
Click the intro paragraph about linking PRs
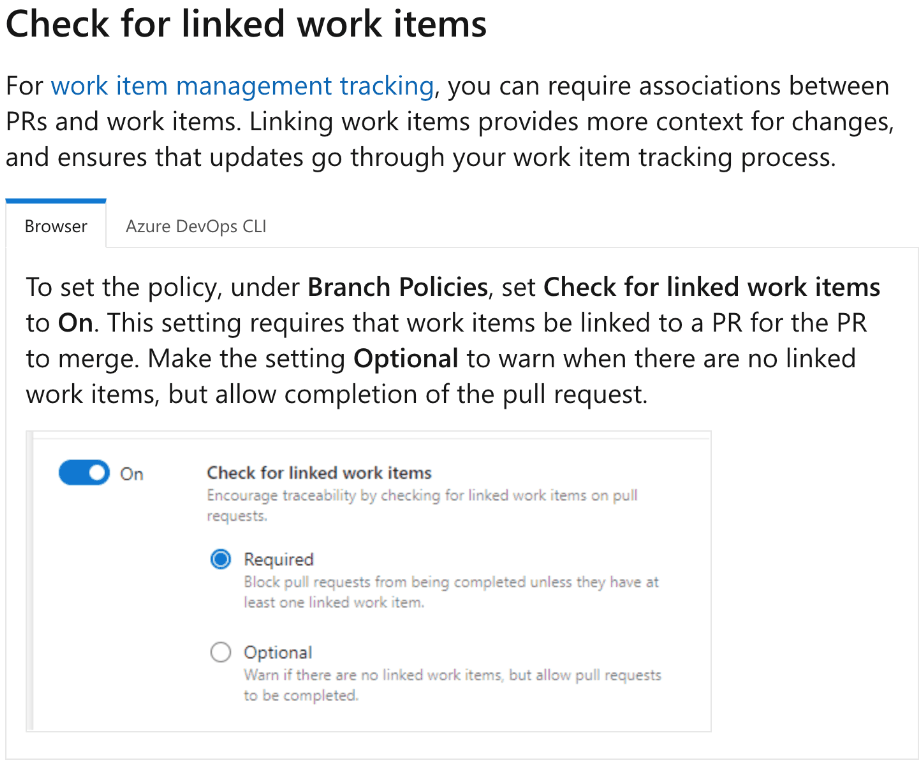[448, 122]
